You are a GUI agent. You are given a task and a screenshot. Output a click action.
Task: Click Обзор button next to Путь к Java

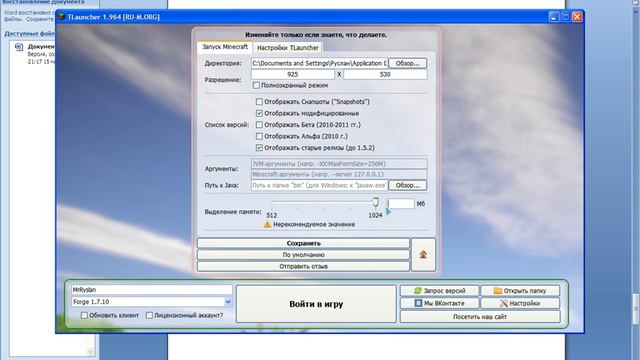tap(407, 185)
